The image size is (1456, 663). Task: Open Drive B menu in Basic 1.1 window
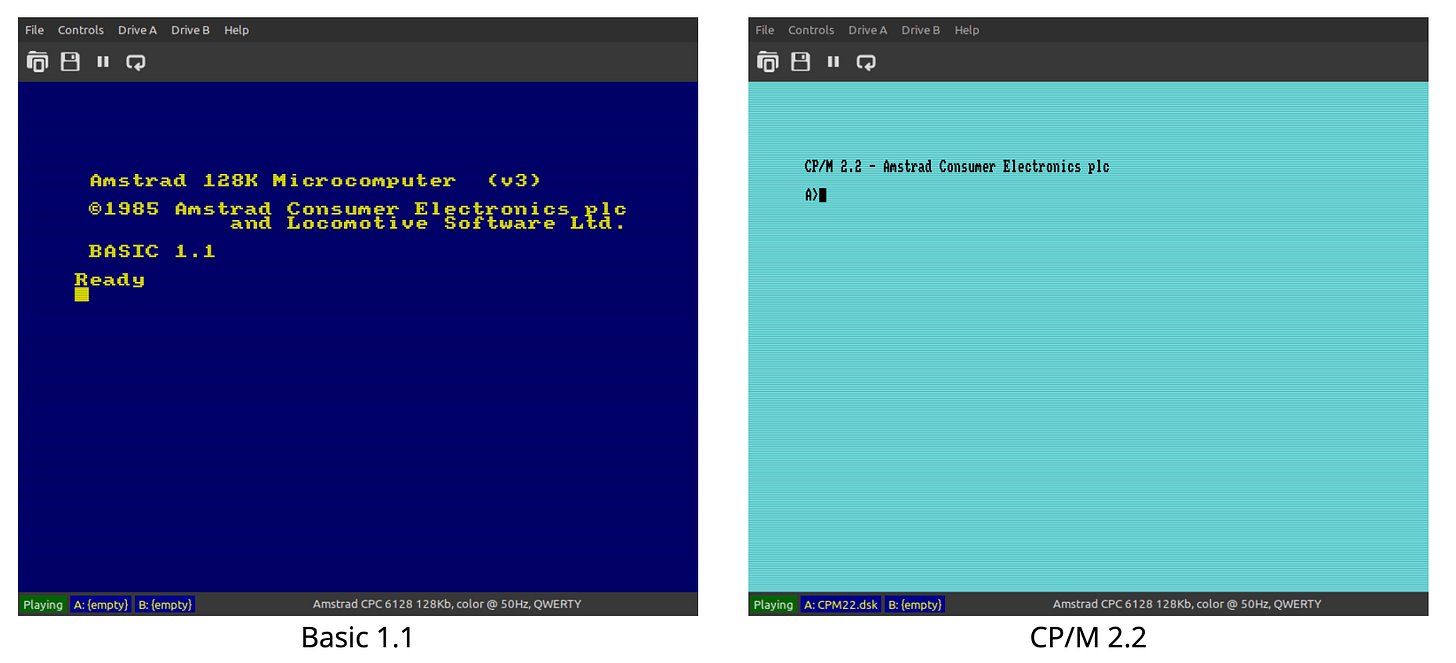coord(191,30)
